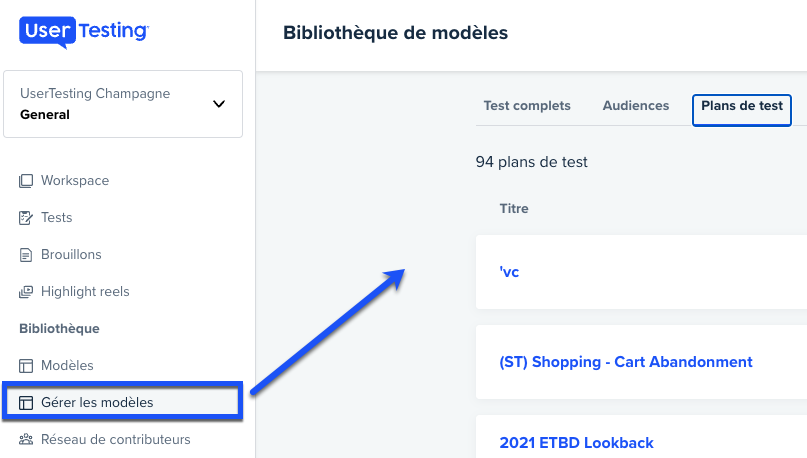
Task: Switch to the Test complets tab
Action: [527, 105]
